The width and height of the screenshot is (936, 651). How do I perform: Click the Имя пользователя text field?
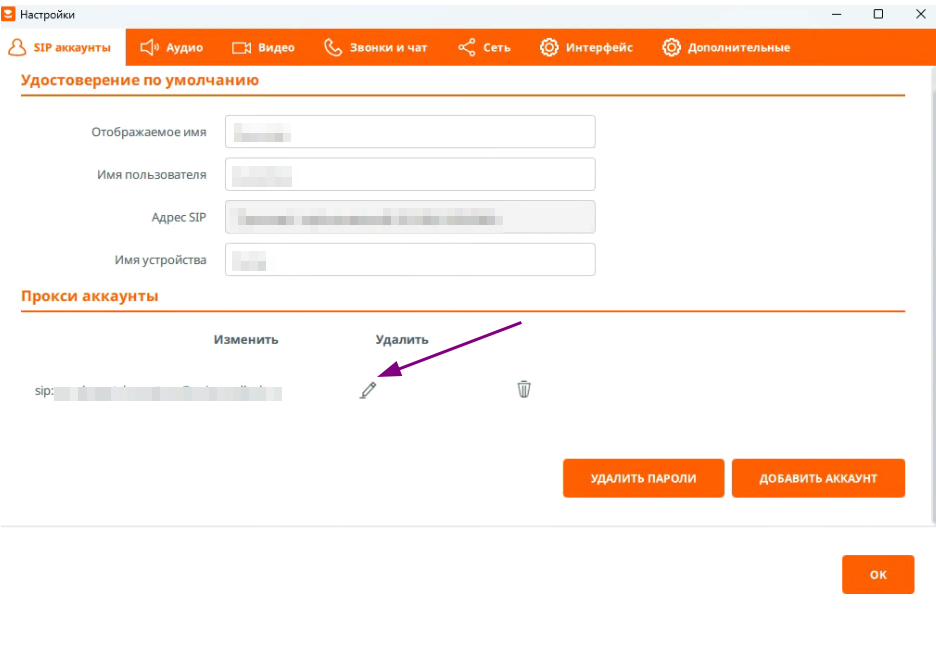pyautogui.click(x=410, y=174)
